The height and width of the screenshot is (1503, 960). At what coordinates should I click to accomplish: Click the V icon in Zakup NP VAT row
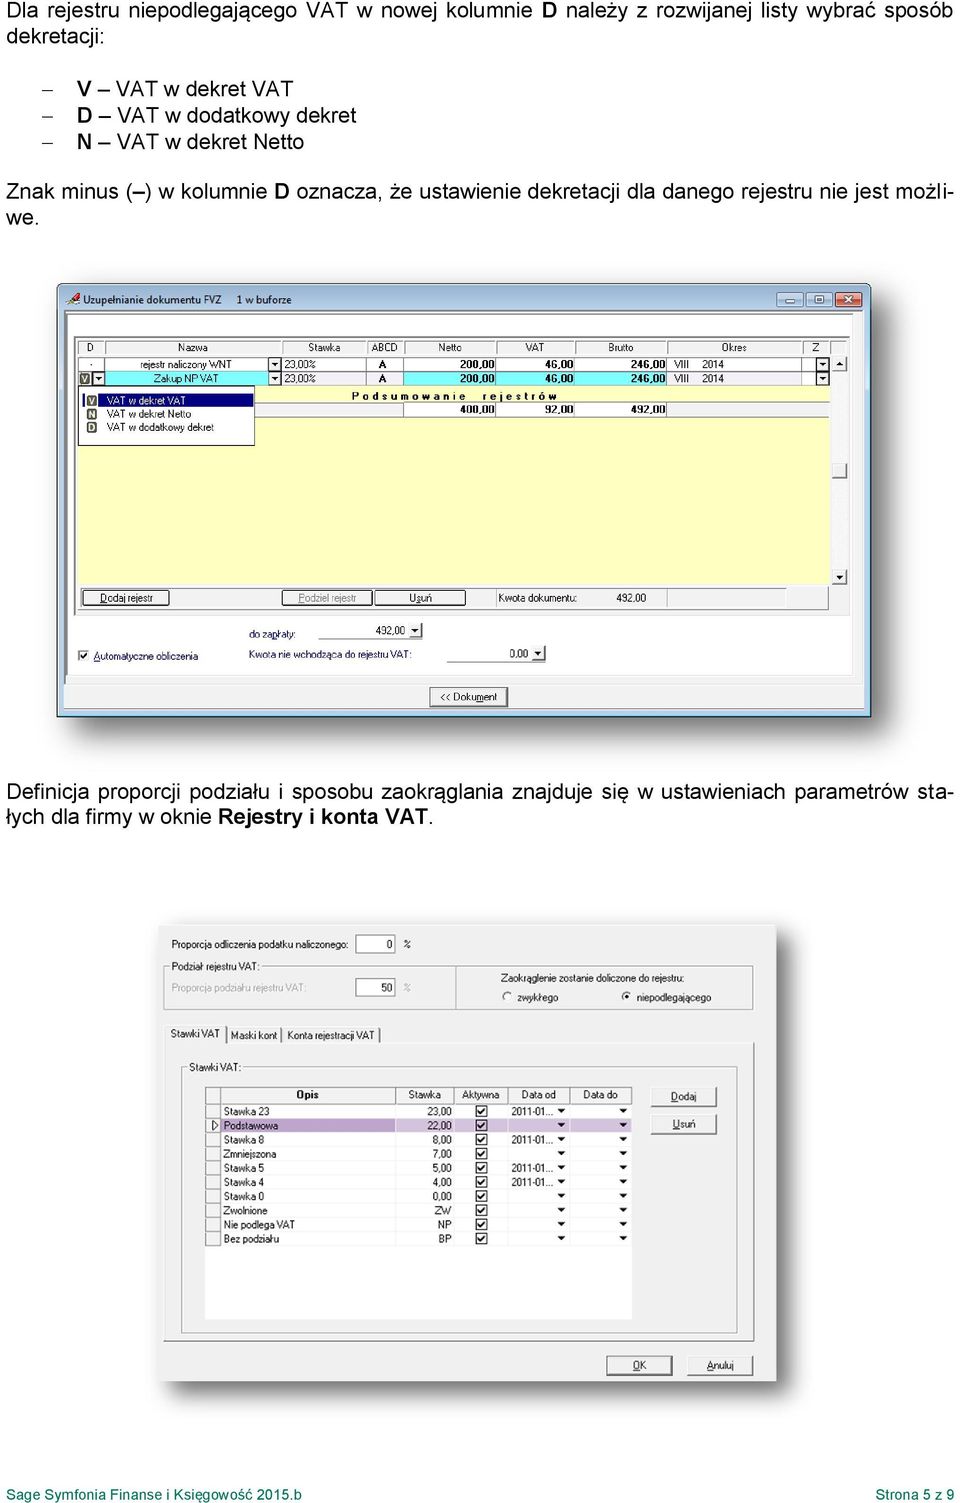tap(85, 379)
